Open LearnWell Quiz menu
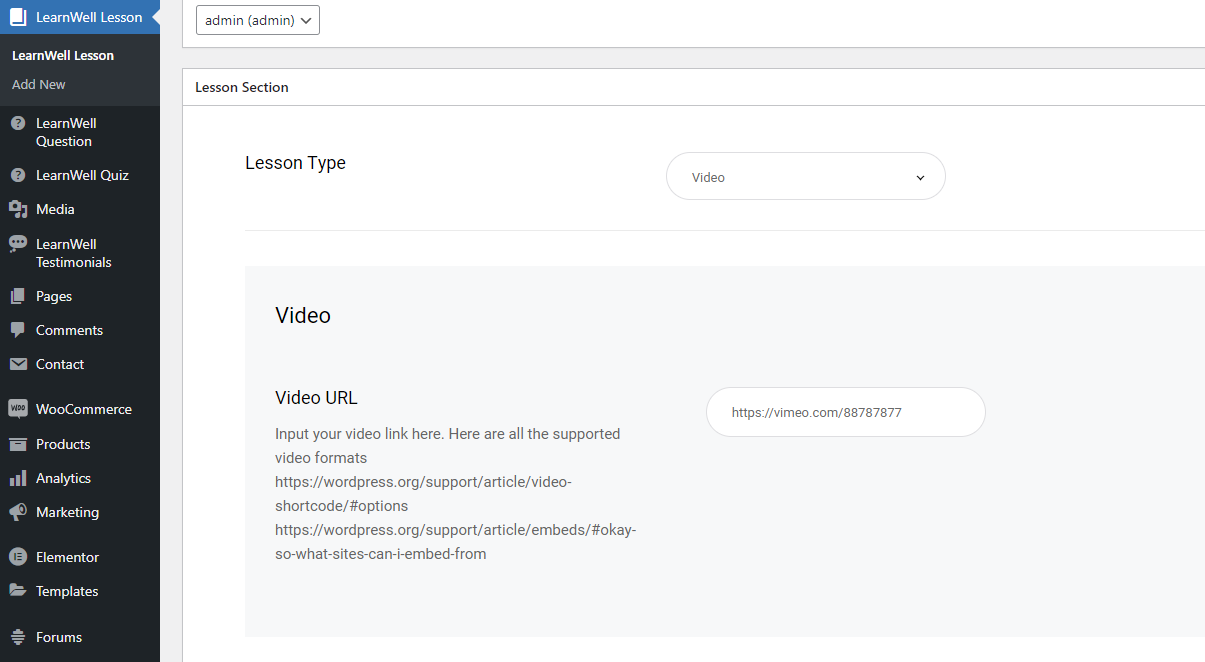The image size is (1205, 662). 82,175
